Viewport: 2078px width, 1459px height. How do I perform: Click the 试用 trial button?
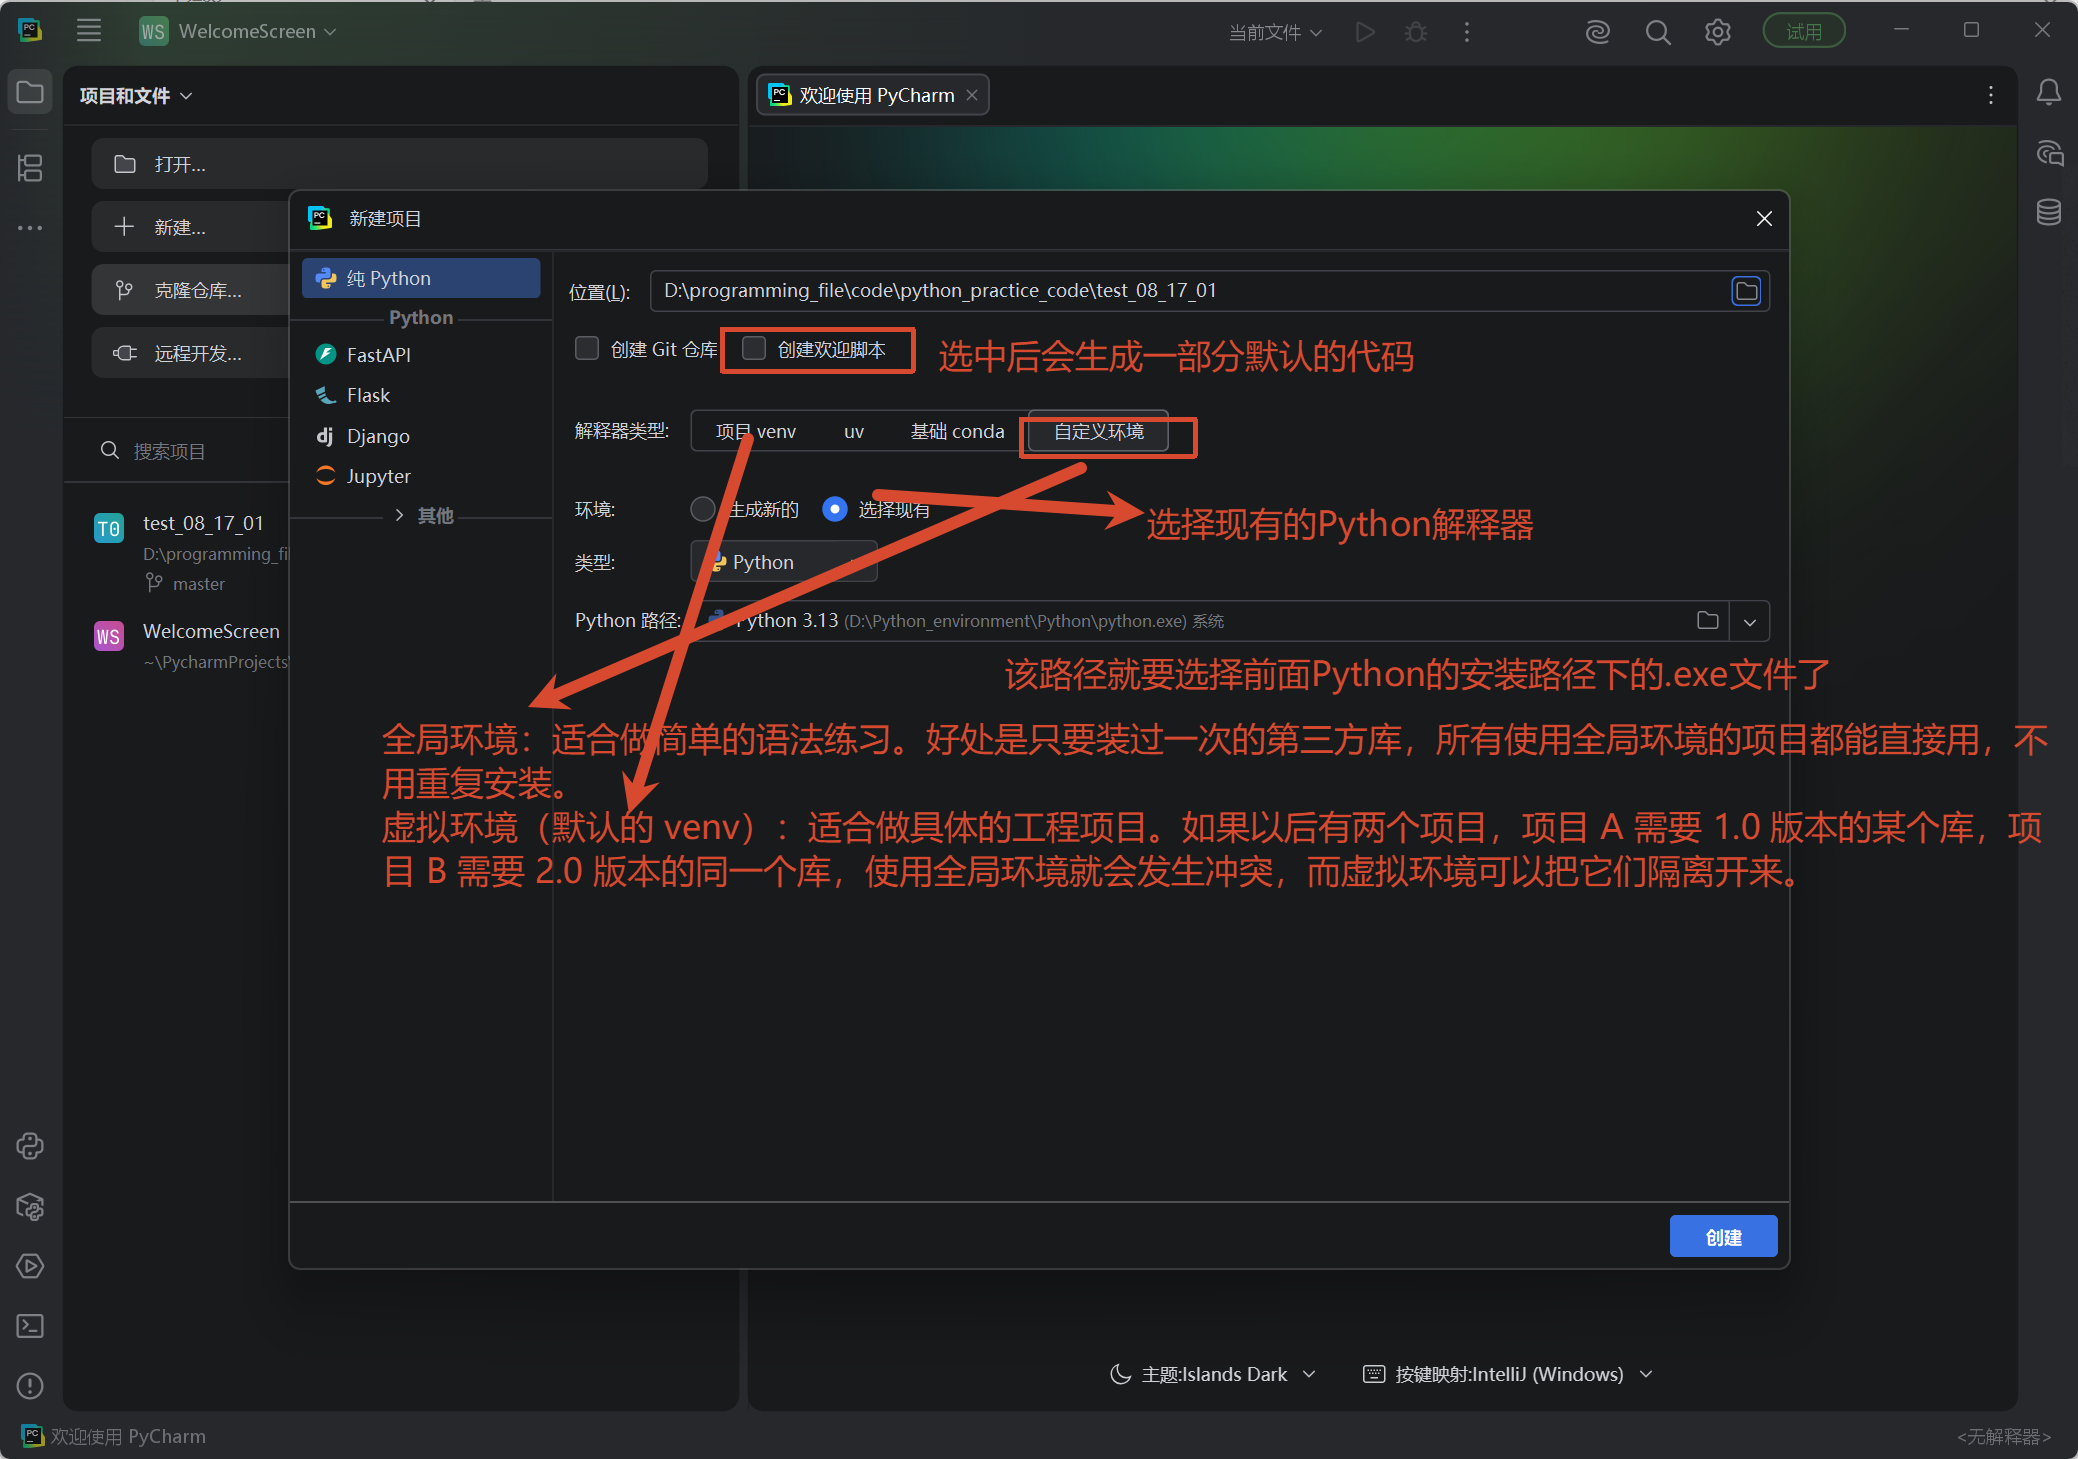click(1804, 31)
